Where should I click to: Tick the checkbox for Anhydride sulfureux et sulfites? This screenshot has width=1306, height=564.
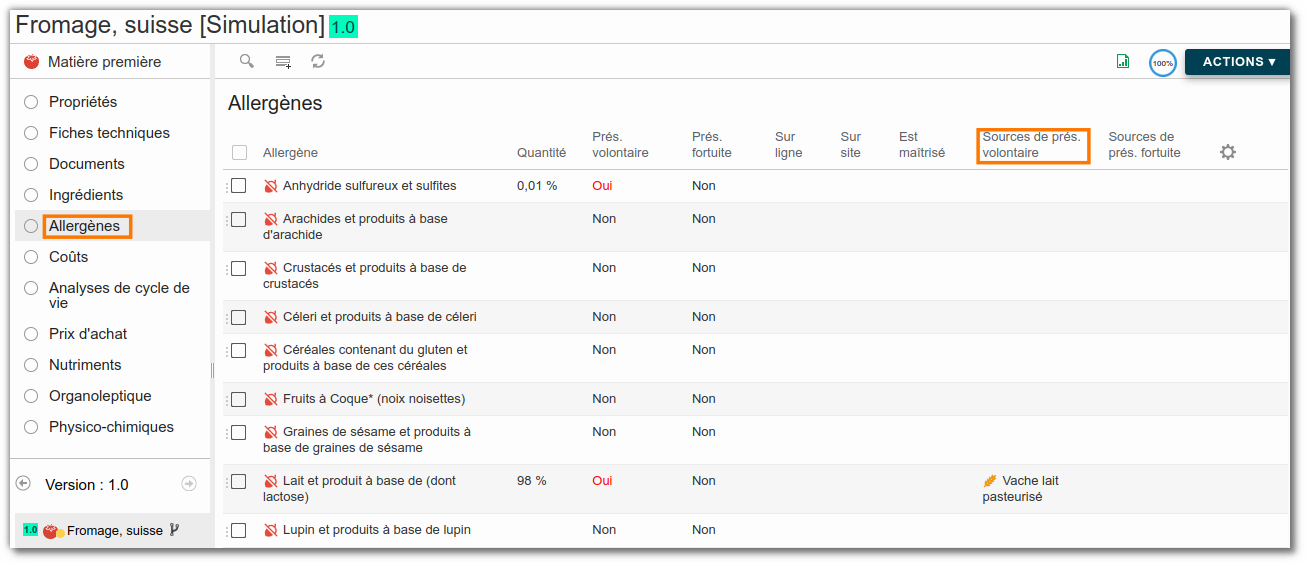tap(238, 186)
